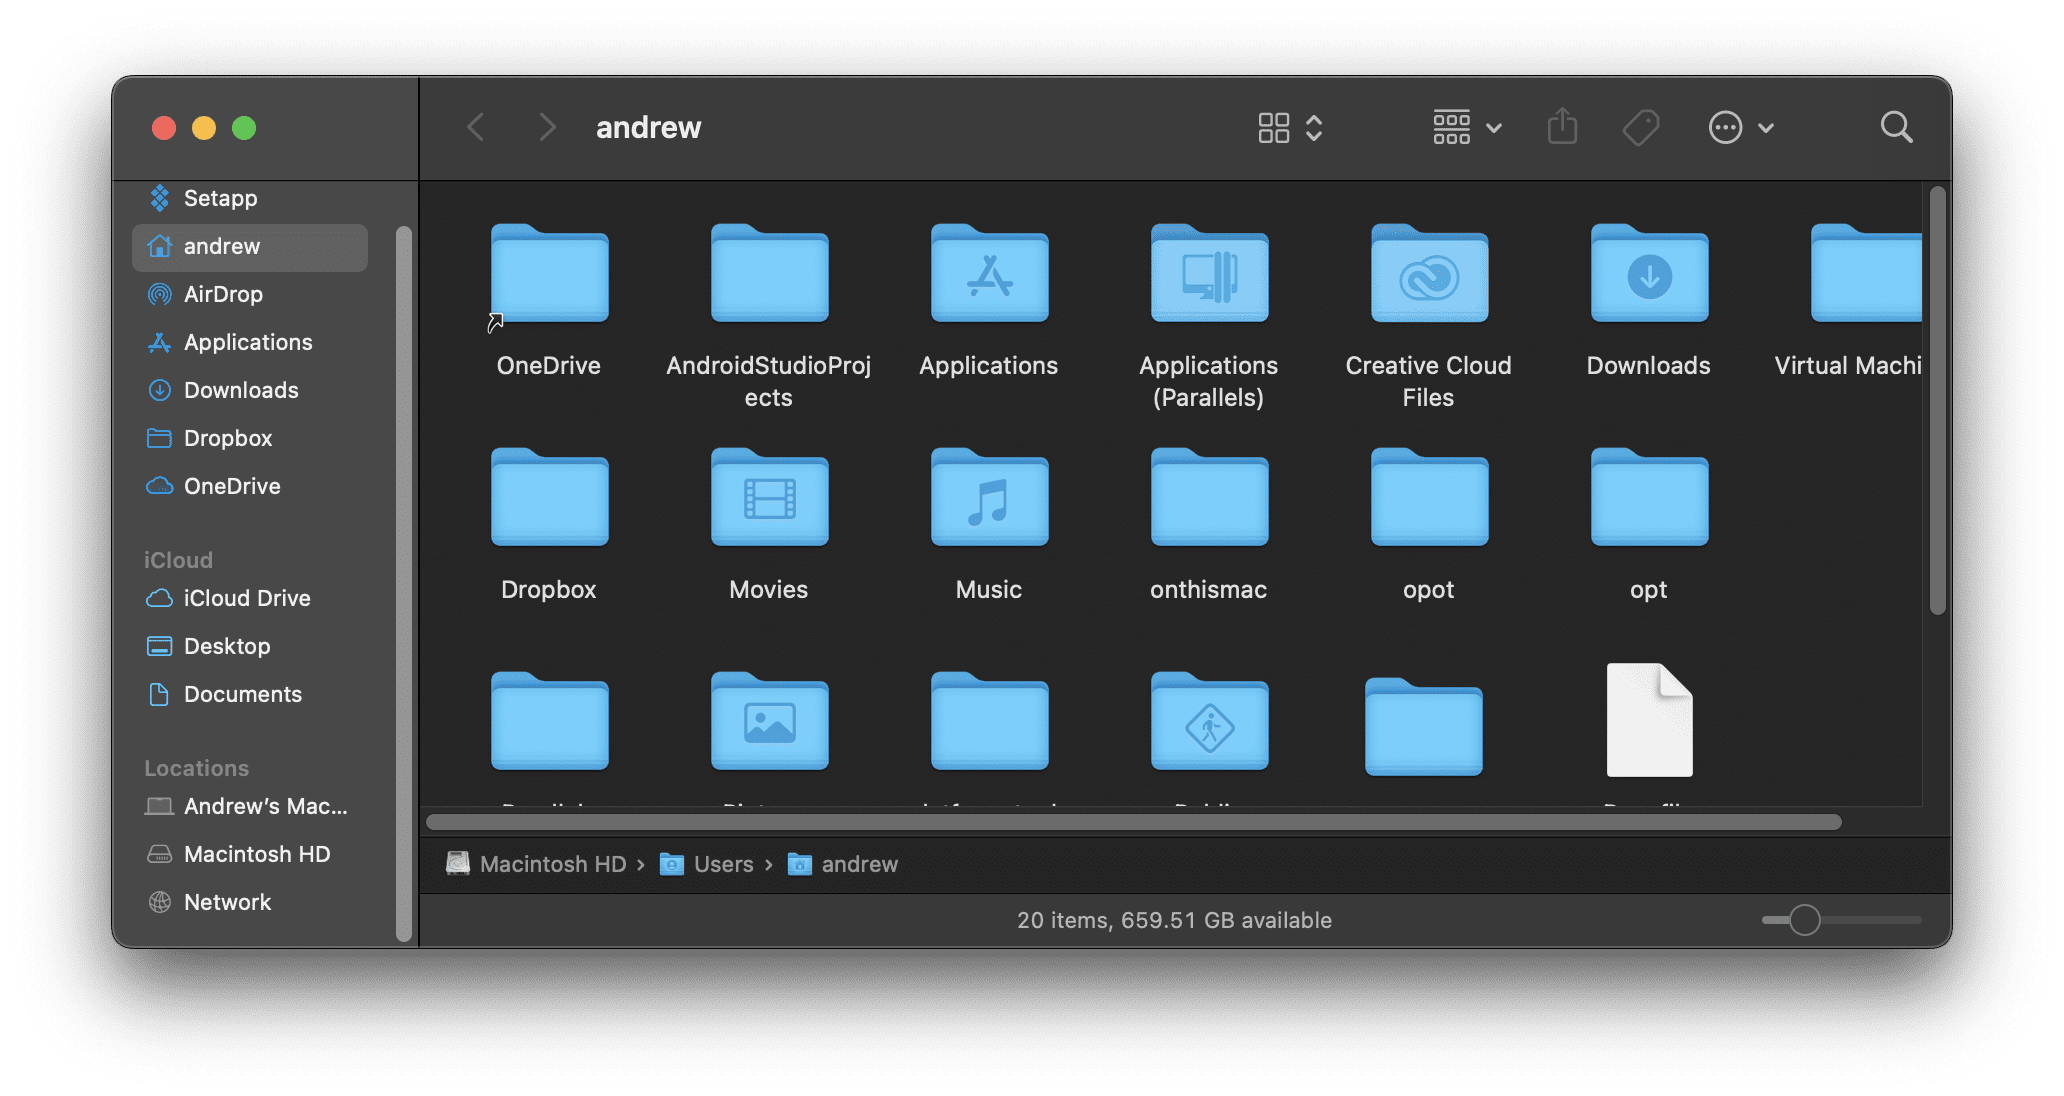2064x1096 pixels.
Task: Open the Applications folder in file grid
Action: point(989,273)
